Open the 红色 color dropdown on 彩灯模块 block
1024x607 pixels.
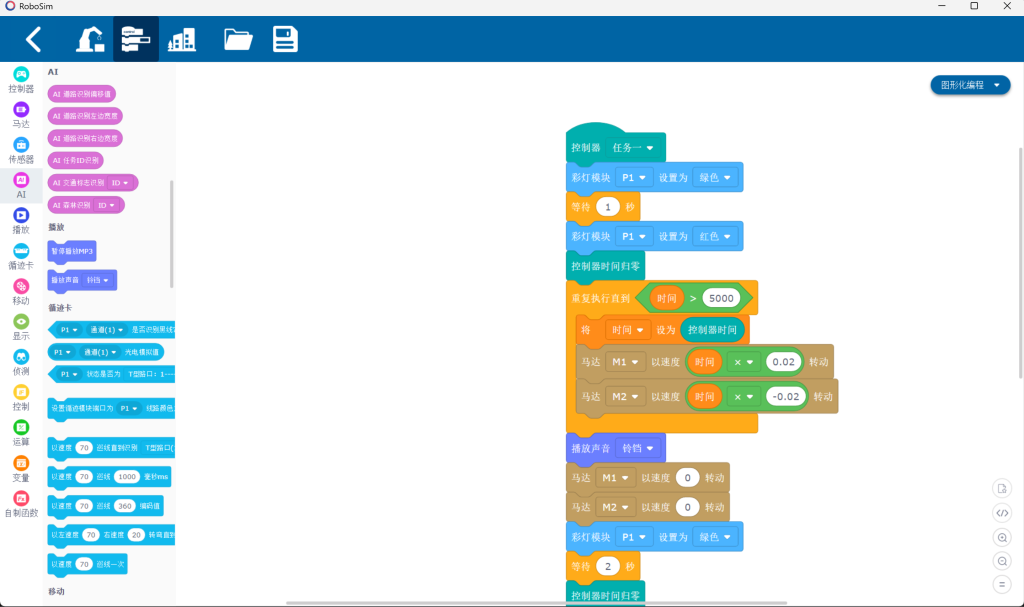click(x=715, y=237)
